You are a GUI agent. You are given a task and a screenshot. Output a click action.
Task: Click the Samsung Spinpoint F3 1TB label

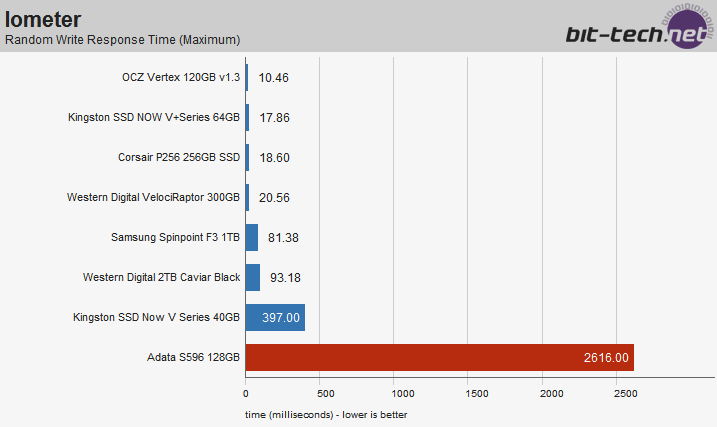175,237
